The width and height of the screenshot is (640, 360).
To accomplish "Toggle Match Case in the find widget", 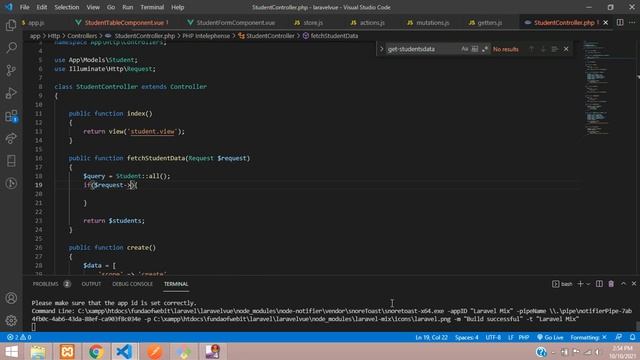I will tap(464, 49).
